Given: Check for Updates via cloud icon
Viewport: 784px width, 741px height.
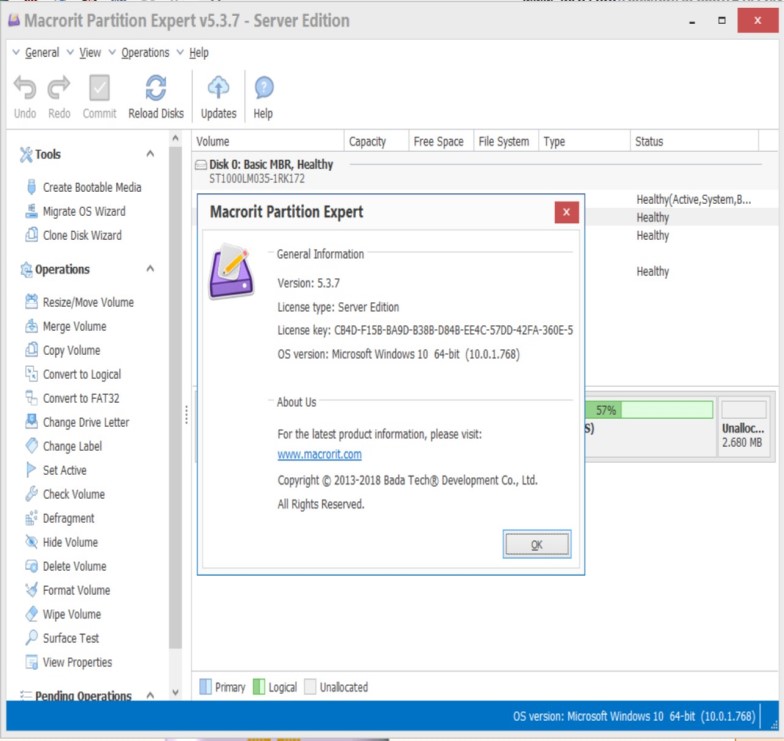Looking at the screenshot, I should click(218, 88).
